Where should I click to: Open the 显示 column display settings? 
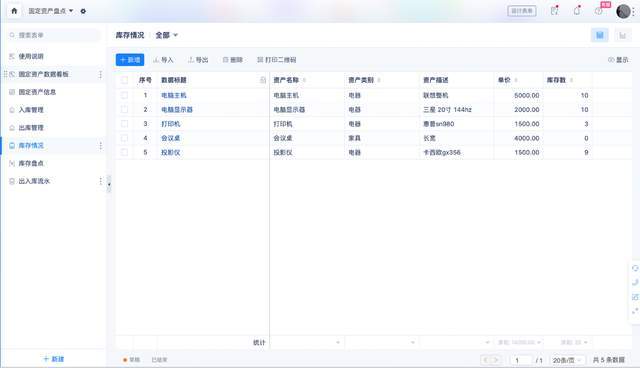click(618, 60)
